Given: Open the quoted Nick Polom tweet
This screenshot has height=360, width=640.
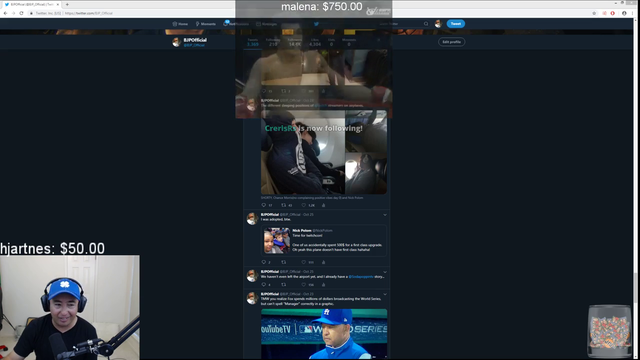Looking at the screenshot, I should point(324,241).
